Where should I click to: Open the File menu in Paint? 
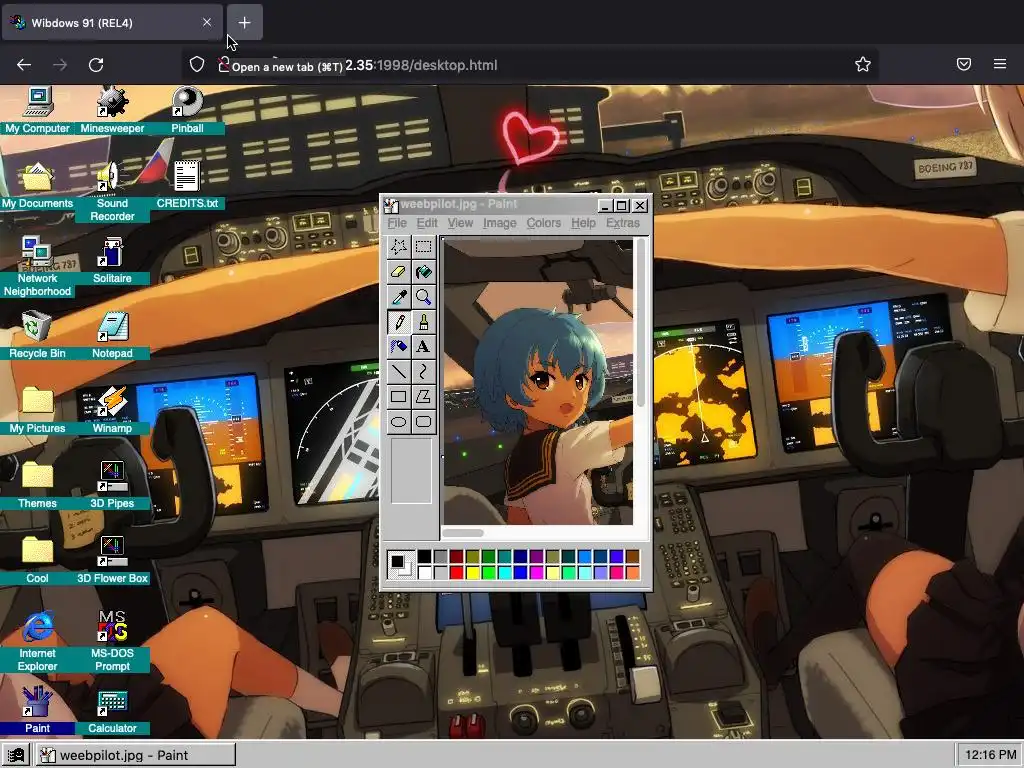[x=397, y=223]
